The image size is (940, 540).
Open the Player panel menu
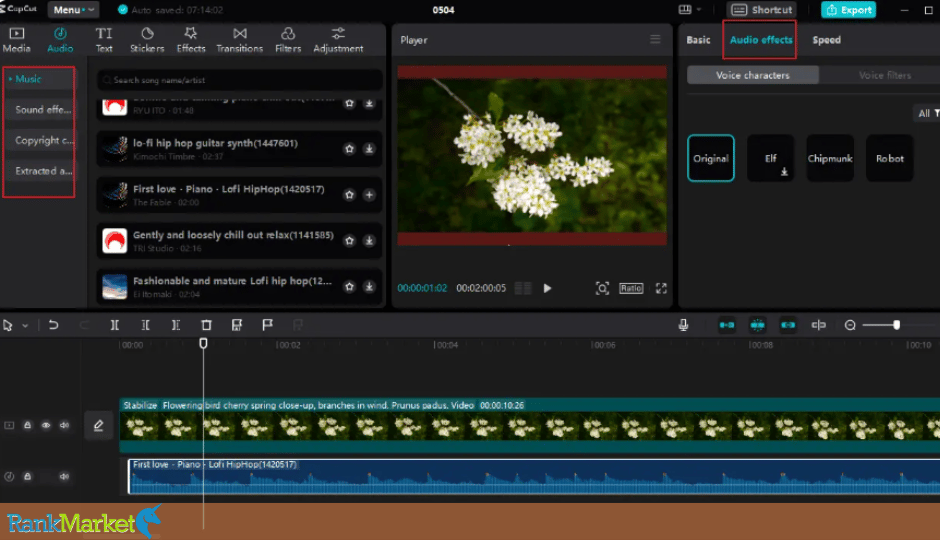tap(655, 40)
